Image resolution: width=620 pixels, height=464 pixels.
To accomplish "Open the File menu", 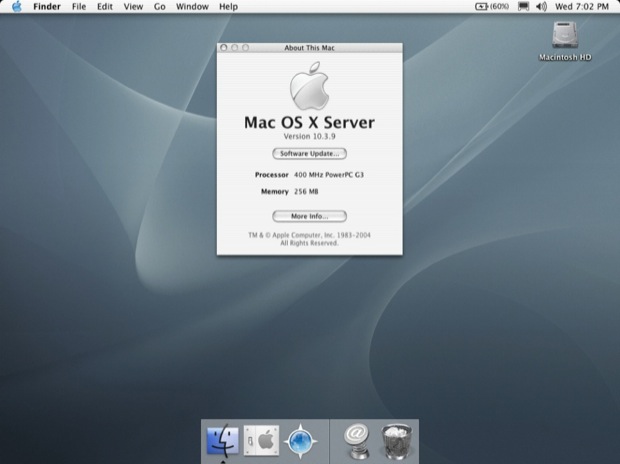I will click(79, 7).
